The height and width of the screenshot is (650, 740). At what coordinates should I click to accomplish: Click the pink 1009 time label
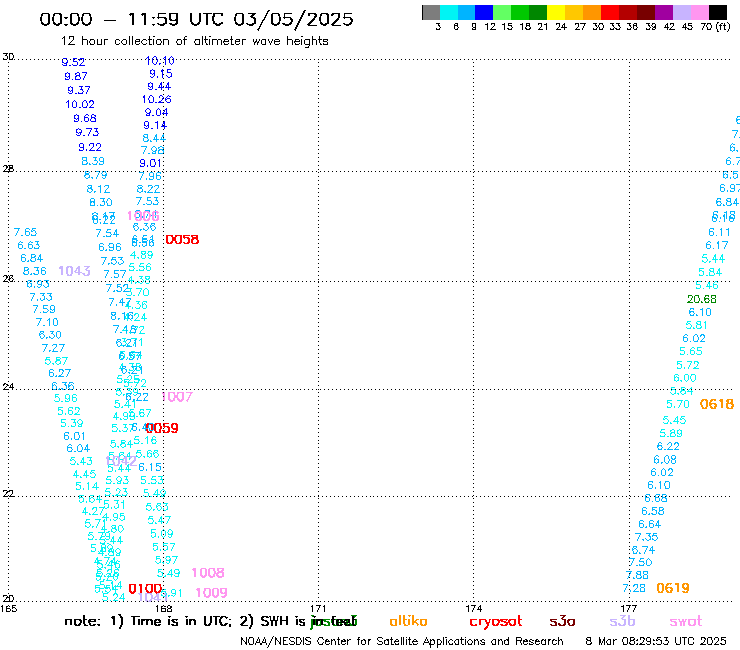[x=211, y=592]
